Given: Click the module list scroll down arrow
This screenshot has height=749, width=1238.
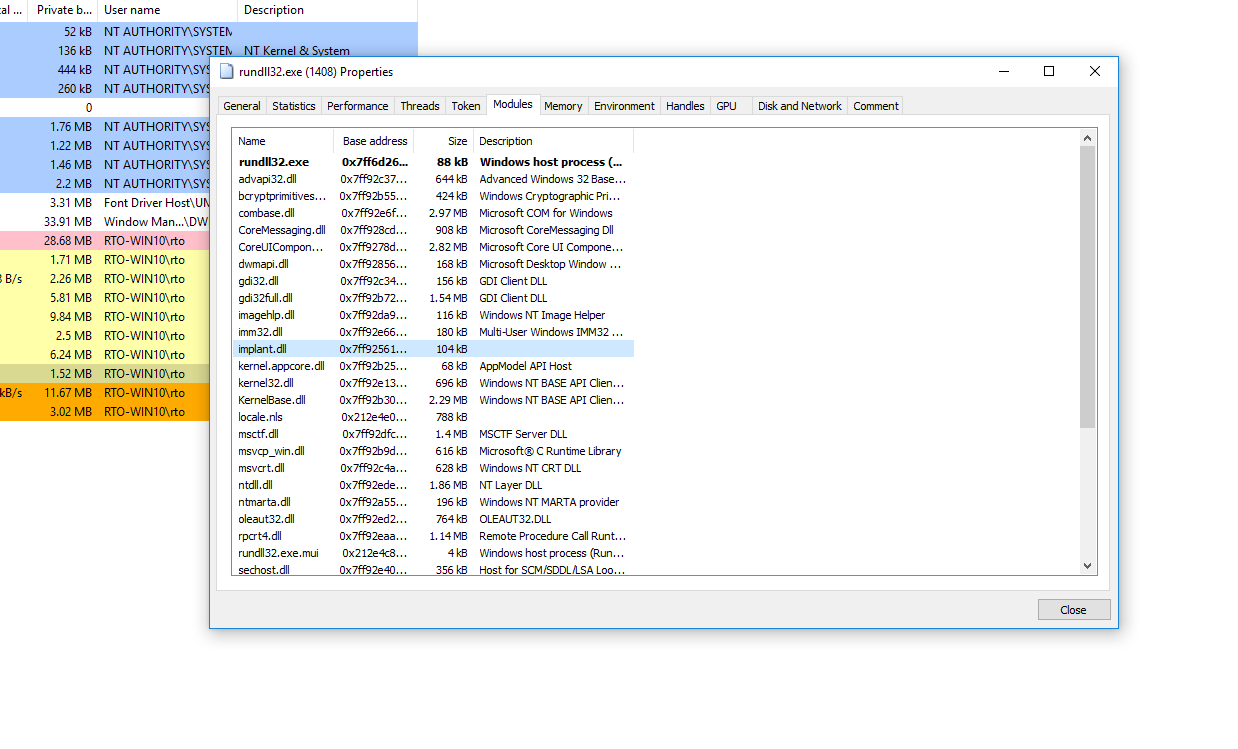Looking at the screenshot, I should (1088, 566).
